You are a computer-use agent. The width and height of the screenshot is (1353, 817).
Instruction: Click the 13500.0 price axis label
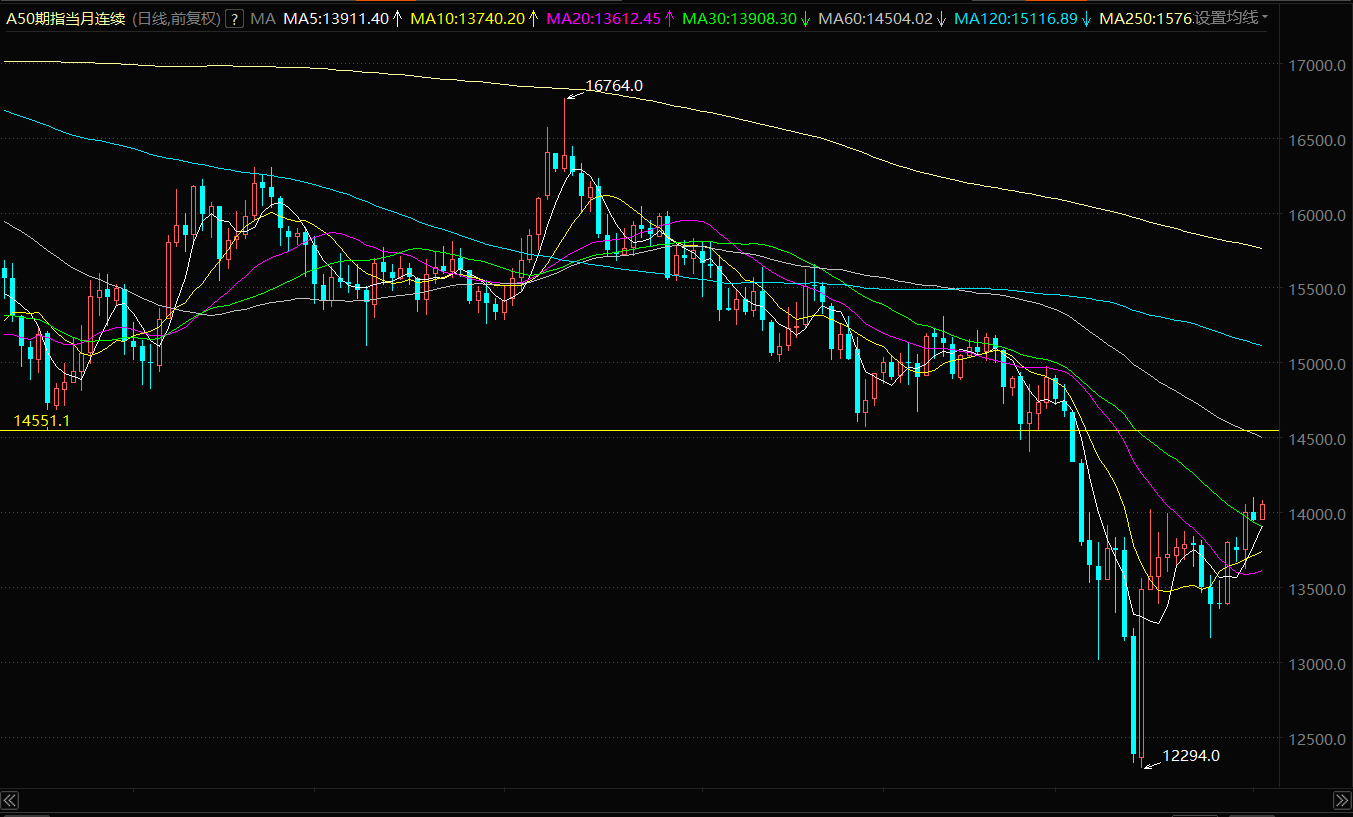(1315, 589)
